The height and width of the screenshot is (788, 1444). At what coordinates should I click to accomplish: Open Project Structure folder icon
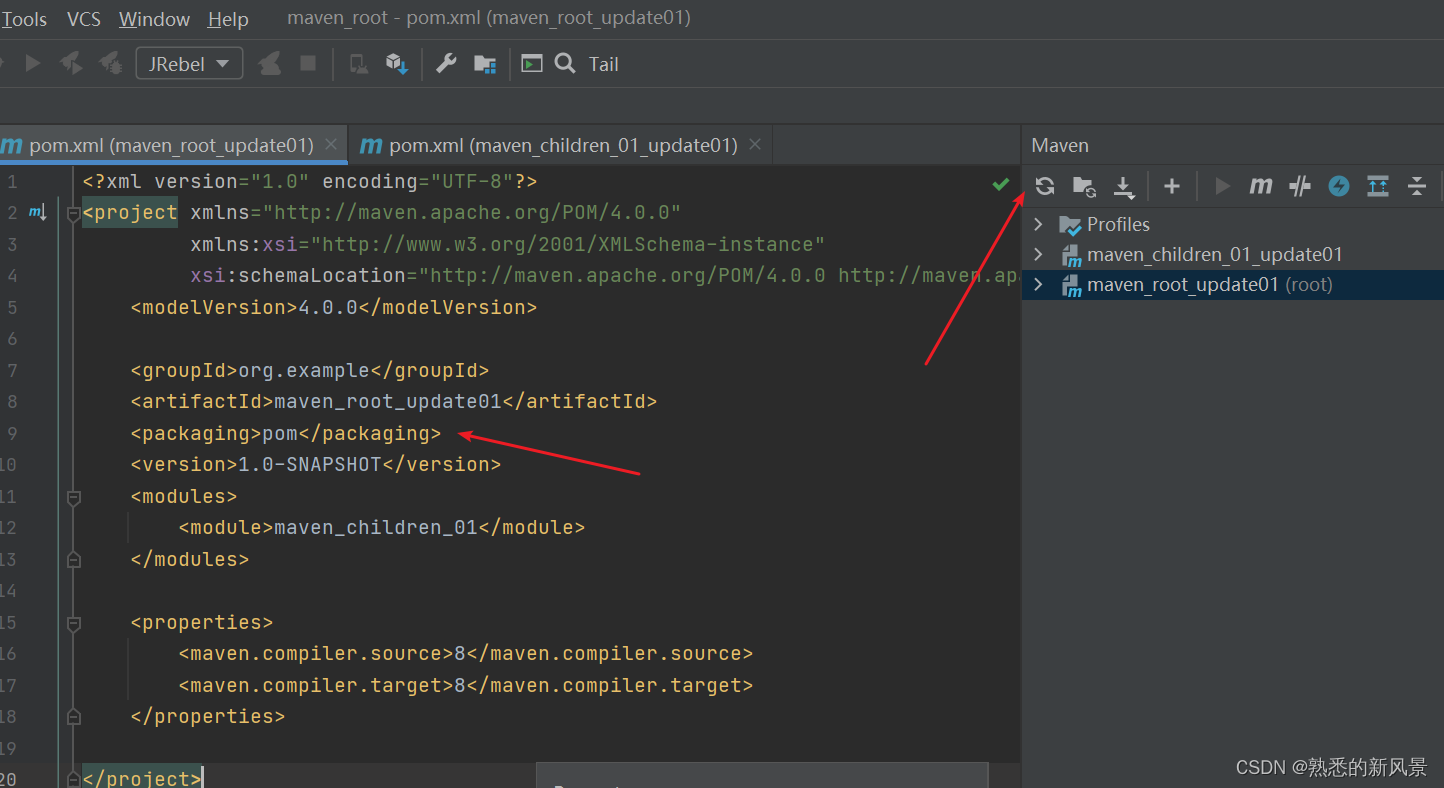click(x=485, y=64)
